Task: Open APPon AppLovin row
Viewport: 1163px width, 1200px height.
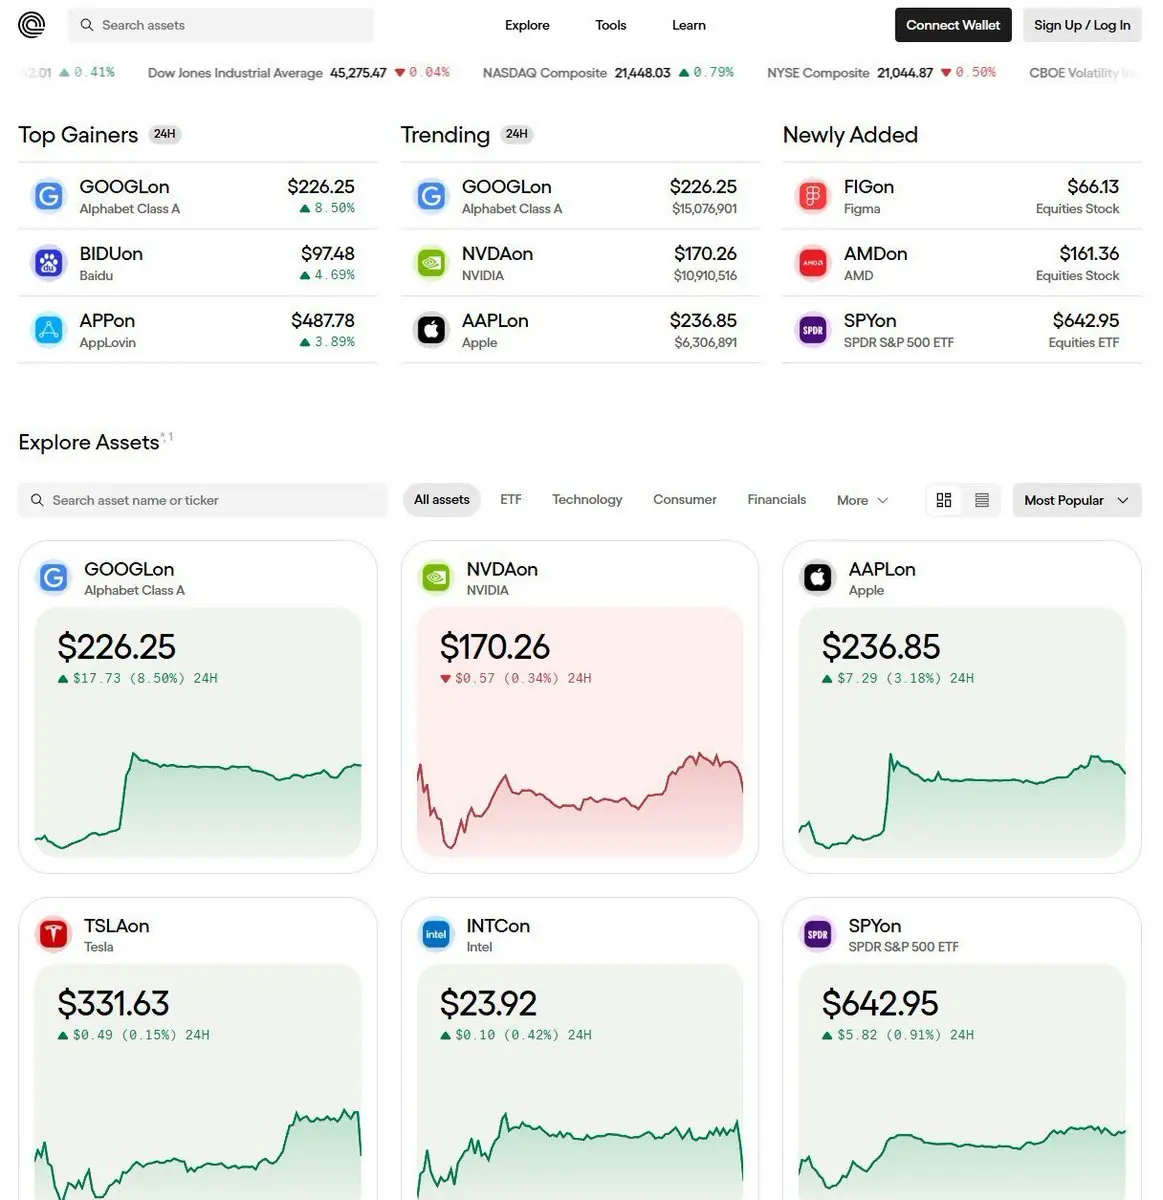Action: [198, 330]
